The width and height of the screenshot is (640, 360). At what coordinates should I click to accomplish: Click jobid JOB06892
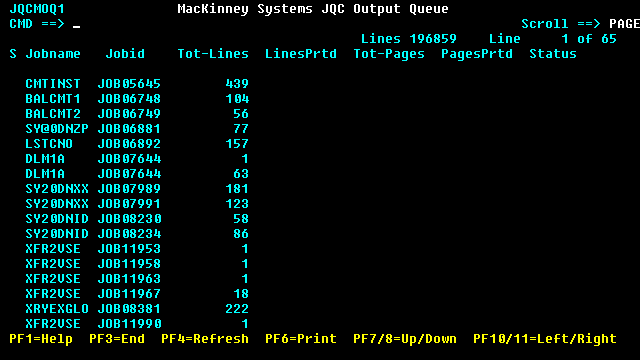pos(129,144)
